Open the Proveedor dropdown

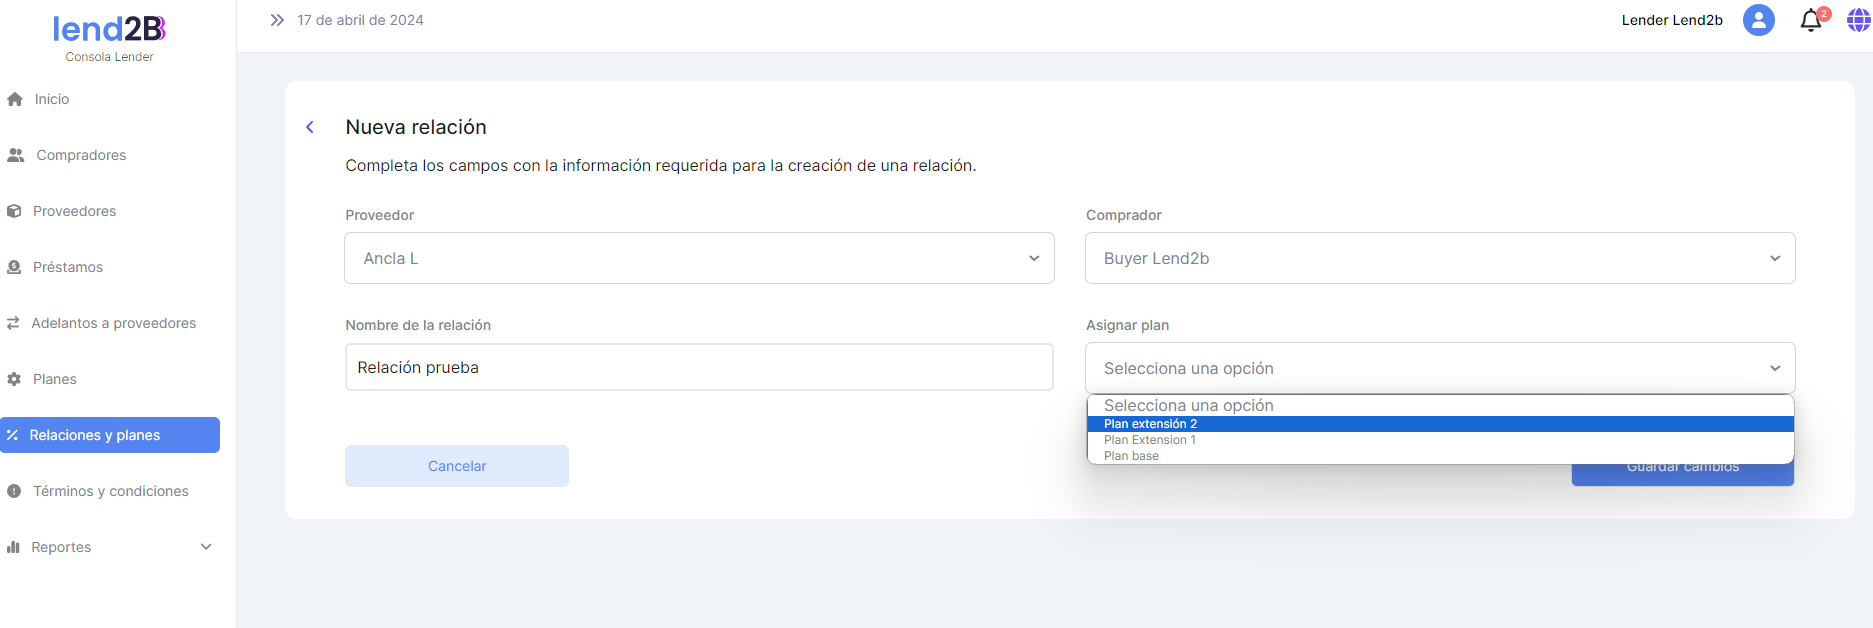(x=699, y=258)
